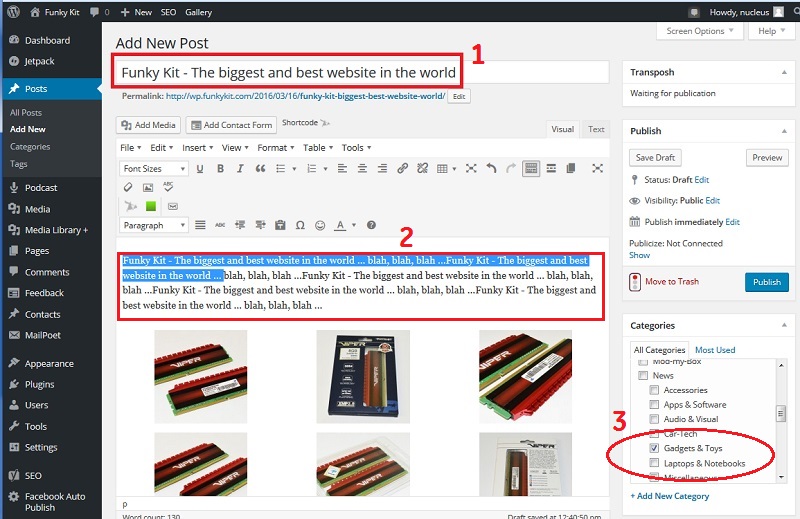Toggle italic formatting
800x519 pixels.
(x=240, y=168)
